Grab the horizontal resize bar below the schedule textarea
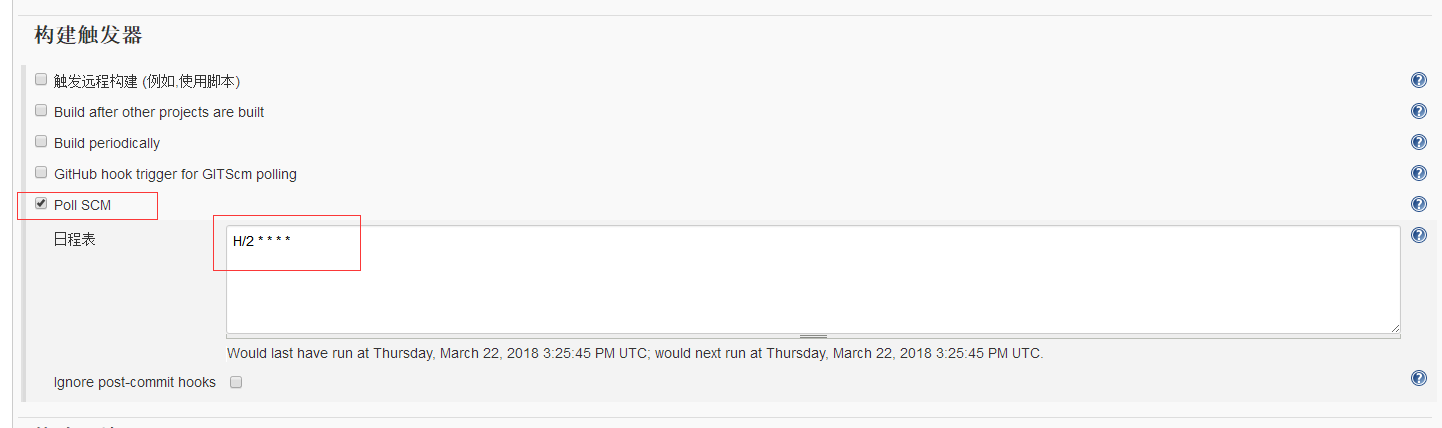Image resolution: width=1442 pixels, height=428 pixels. [813, 336]
